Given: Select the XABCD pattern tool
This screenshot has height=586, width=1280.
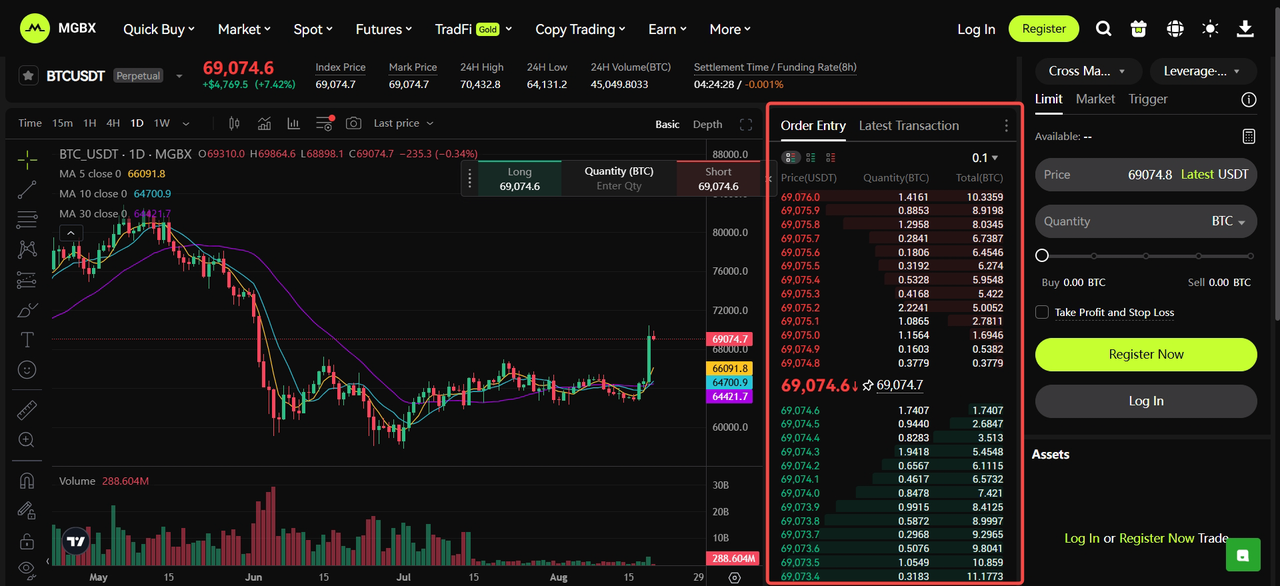Looking at the screenshot, I should point(27,249).
